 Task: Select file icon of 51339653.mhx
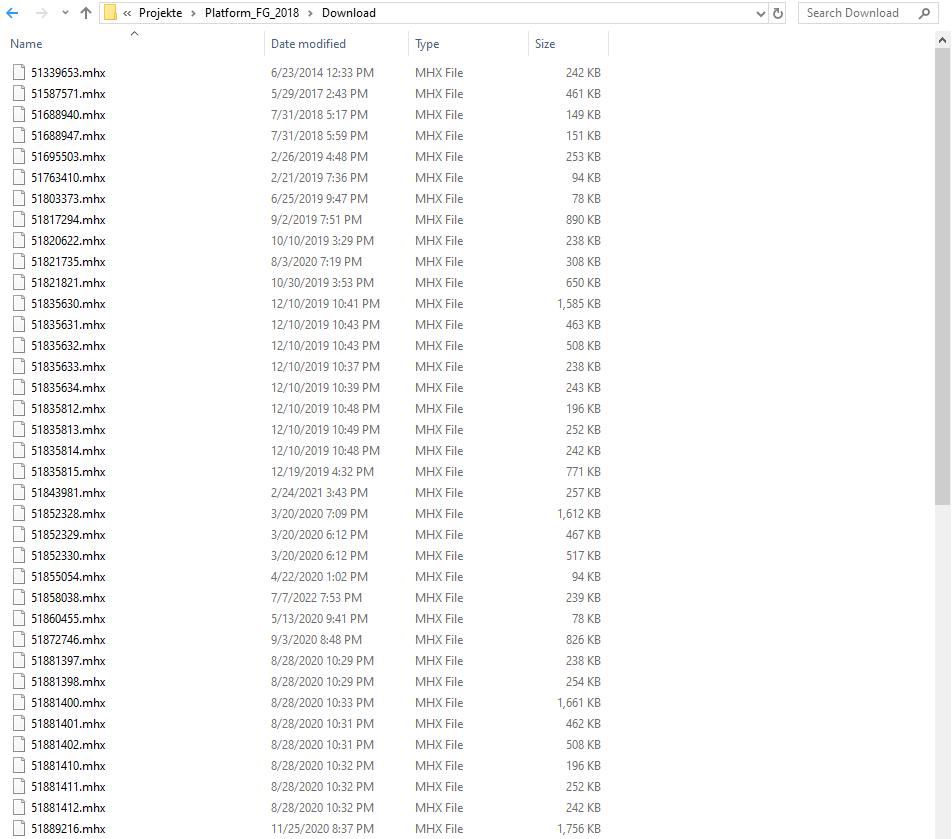(19, 72)
